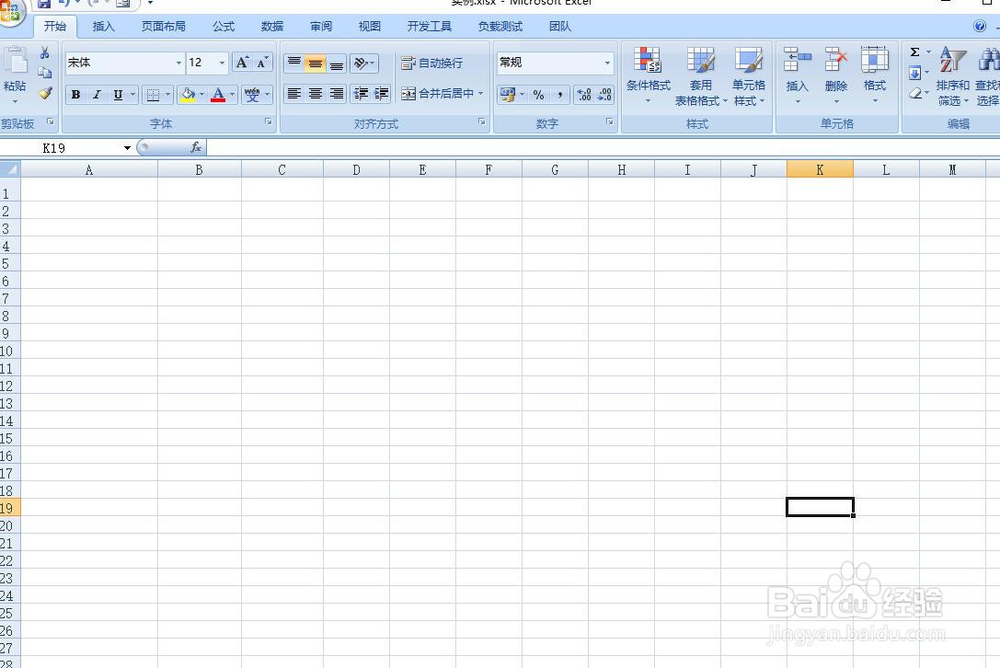Apply percent style
The image size is (1000, 668).
click(539, 94)
